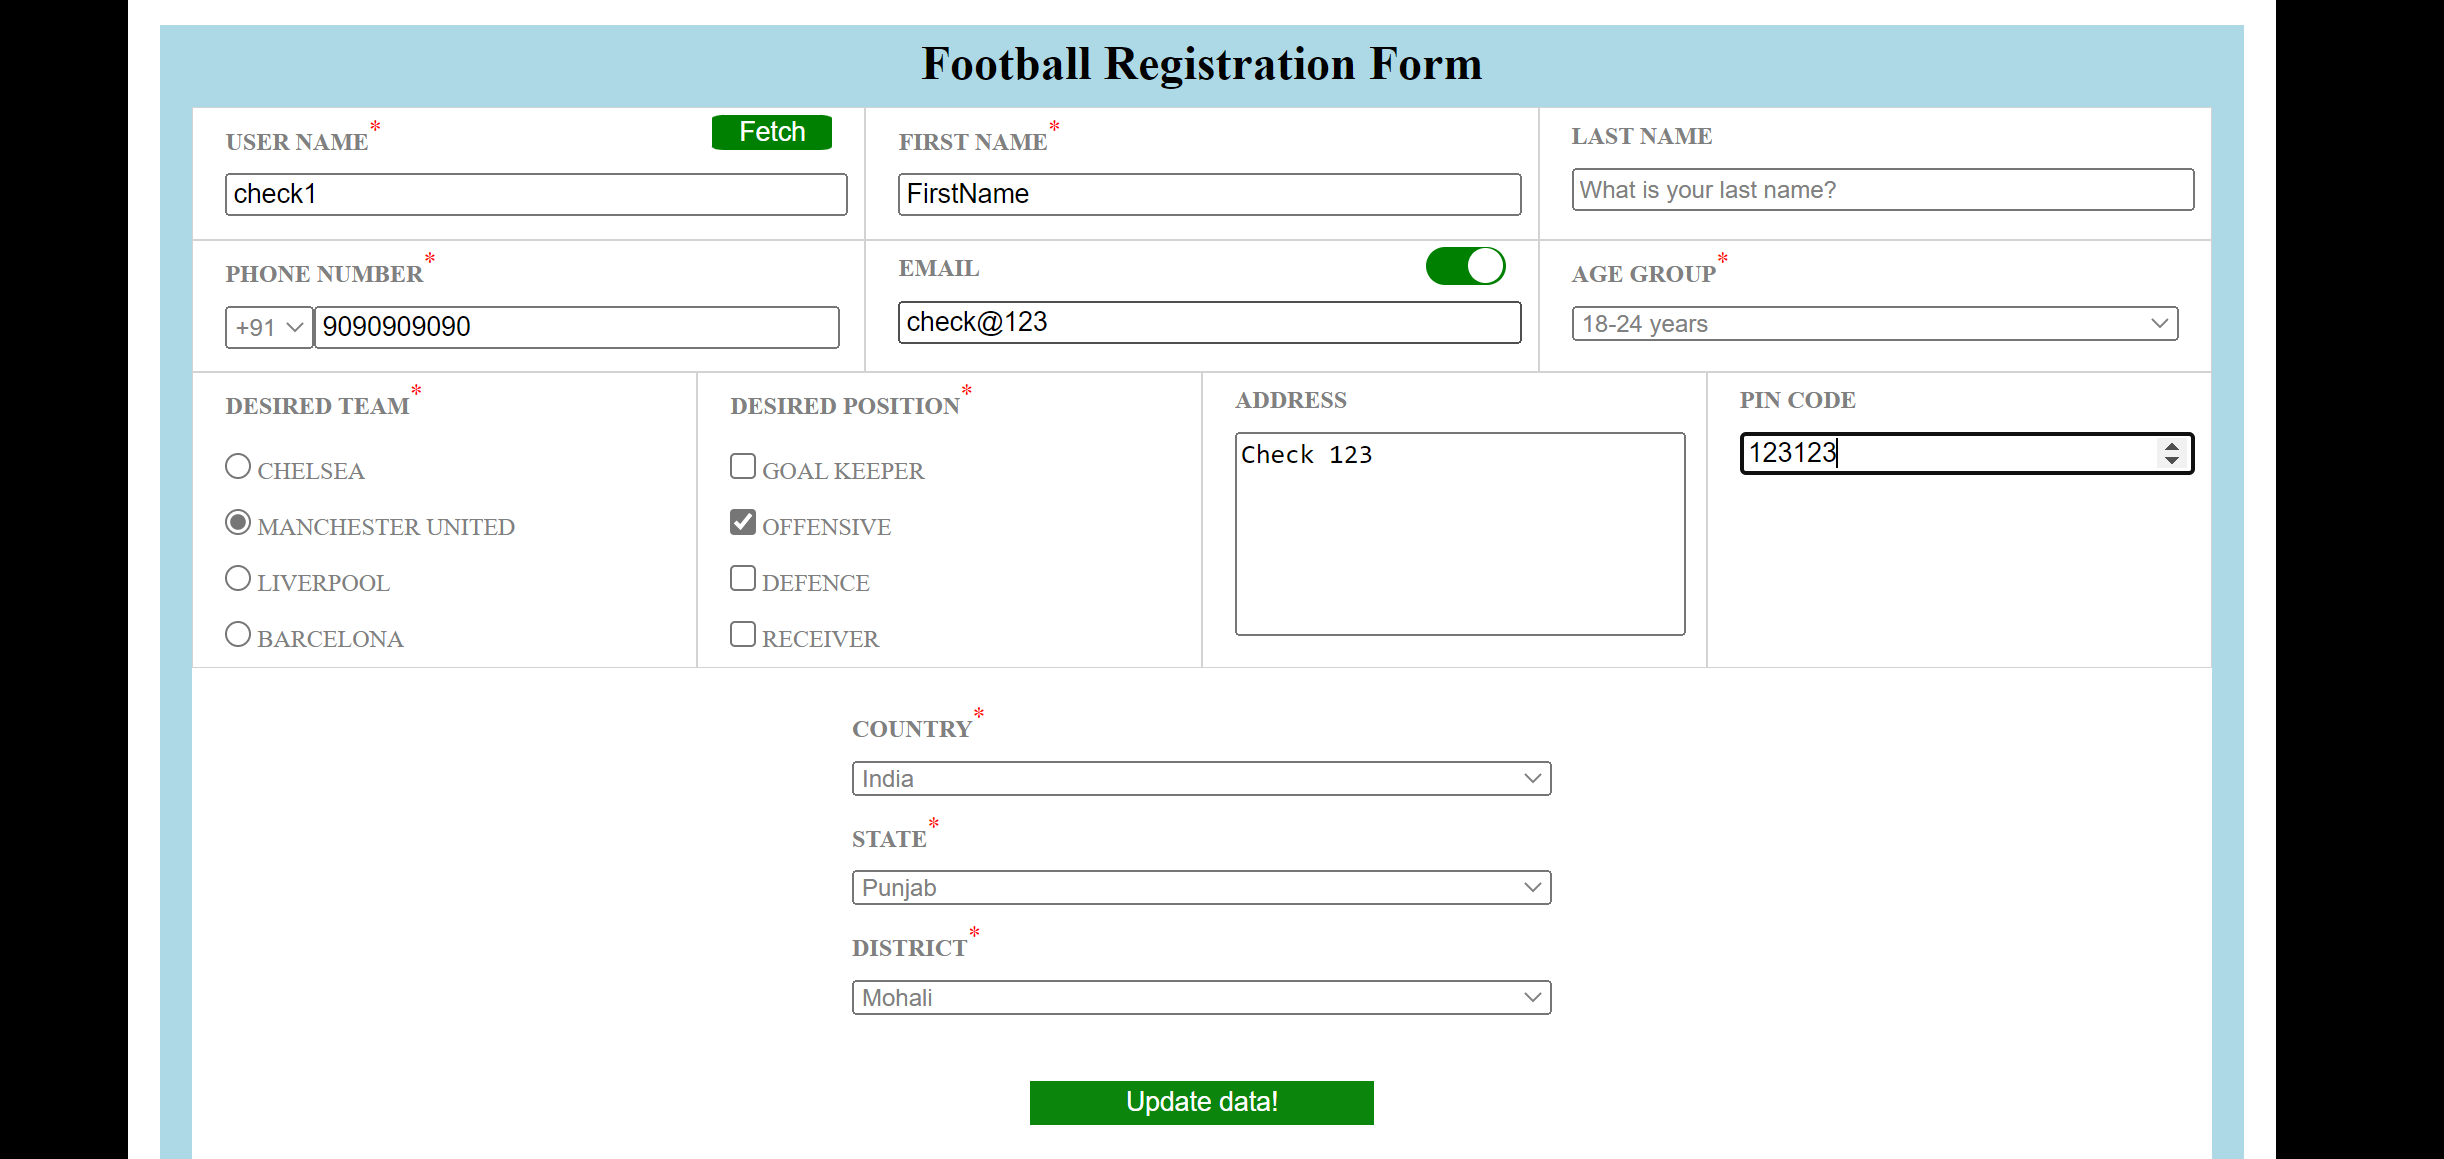Click inside the ADDRESS text area

[1459, 535]
